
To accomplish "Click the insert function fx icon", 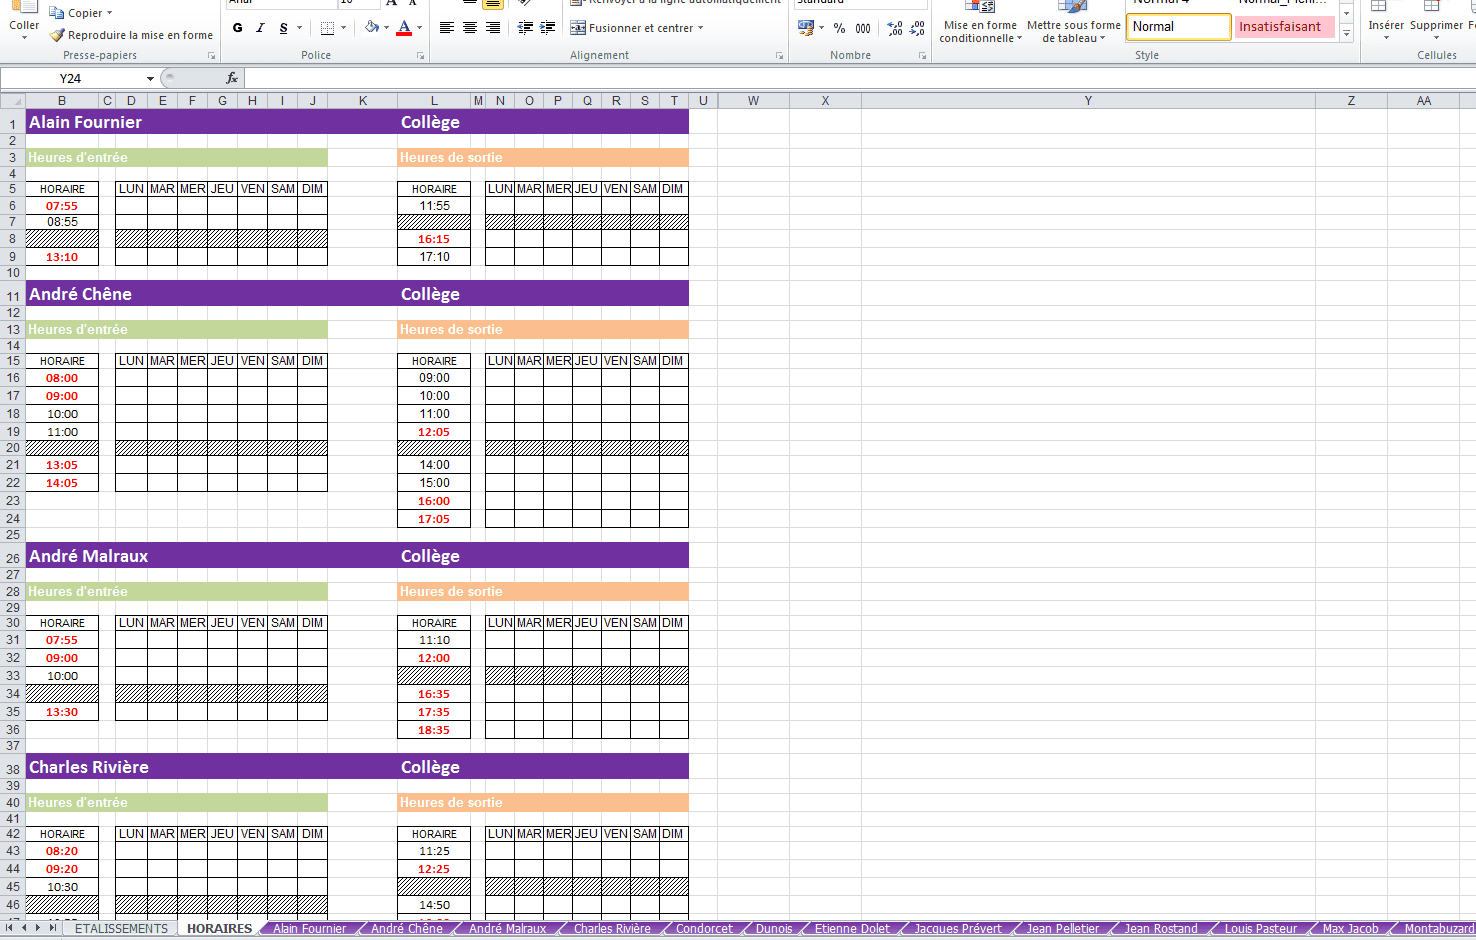I will (232, 78).
